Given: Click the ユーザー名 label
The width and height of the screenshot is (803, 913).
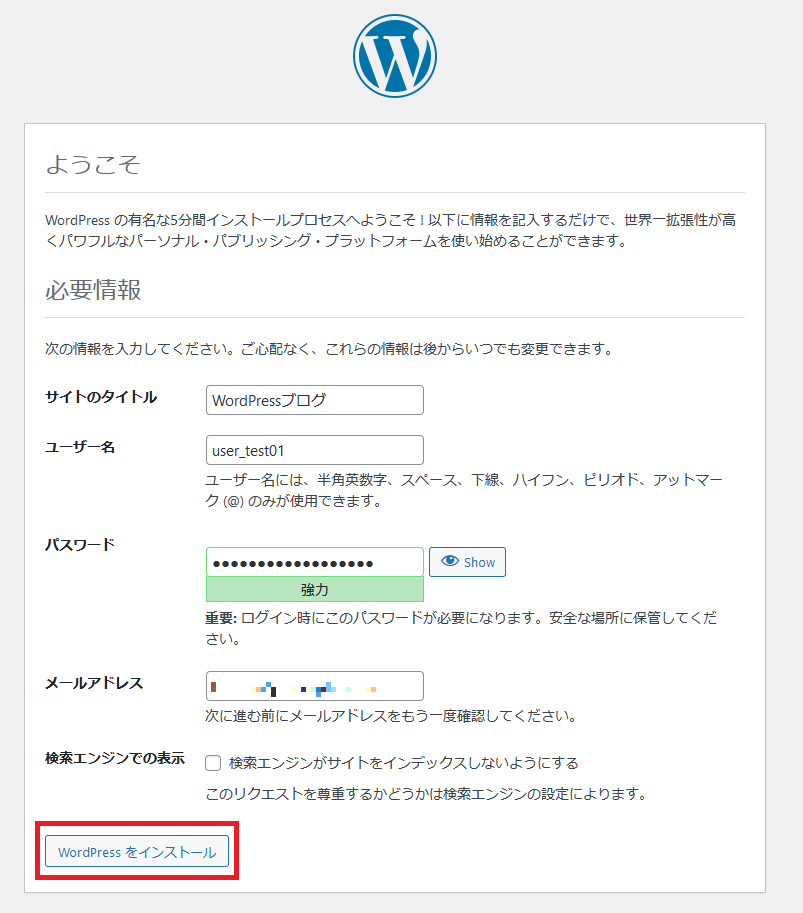Looking at the screenshot, I should point(80,447).
